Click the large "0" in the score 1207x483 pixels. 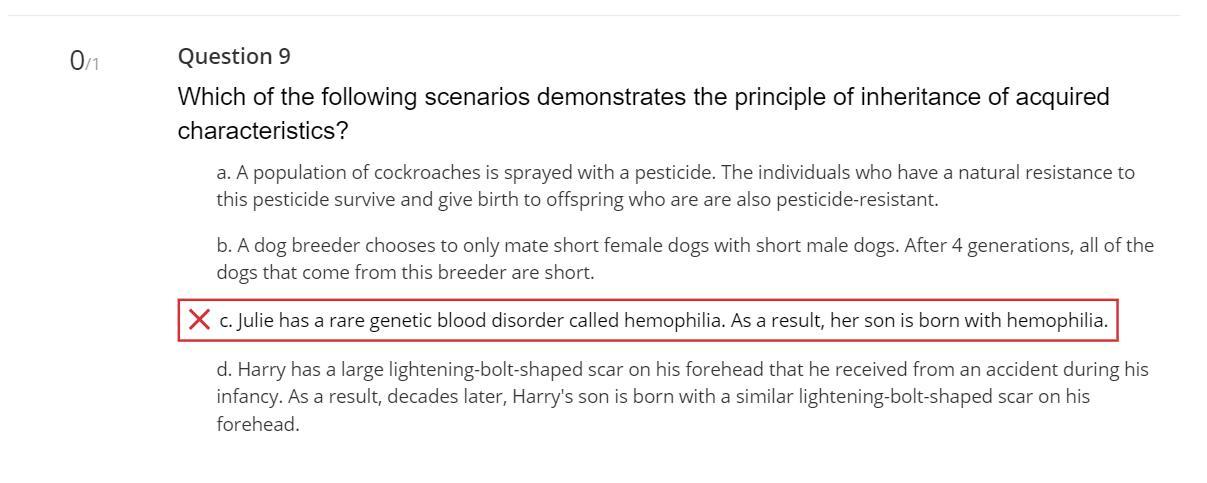click(77, 62)
